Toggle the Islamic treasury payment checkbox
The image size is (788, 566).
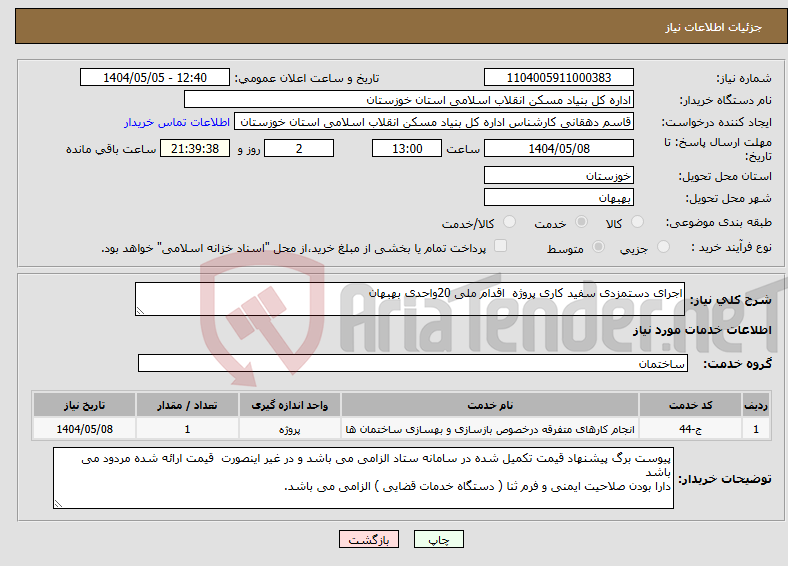click(501, 246)
